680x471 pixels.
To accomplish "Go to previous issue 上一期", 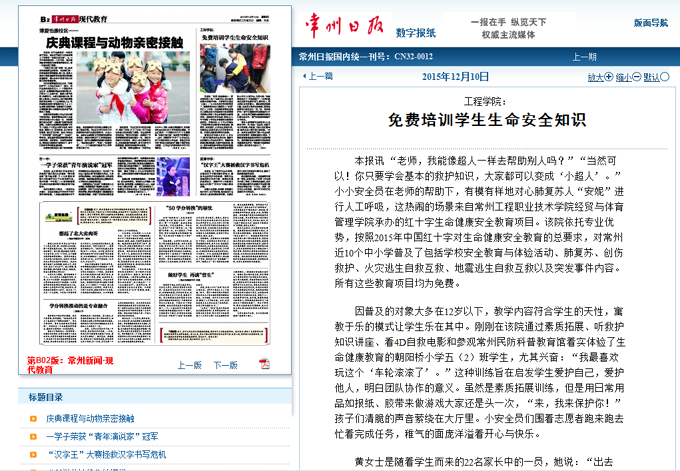I will (x=584, y=57).
